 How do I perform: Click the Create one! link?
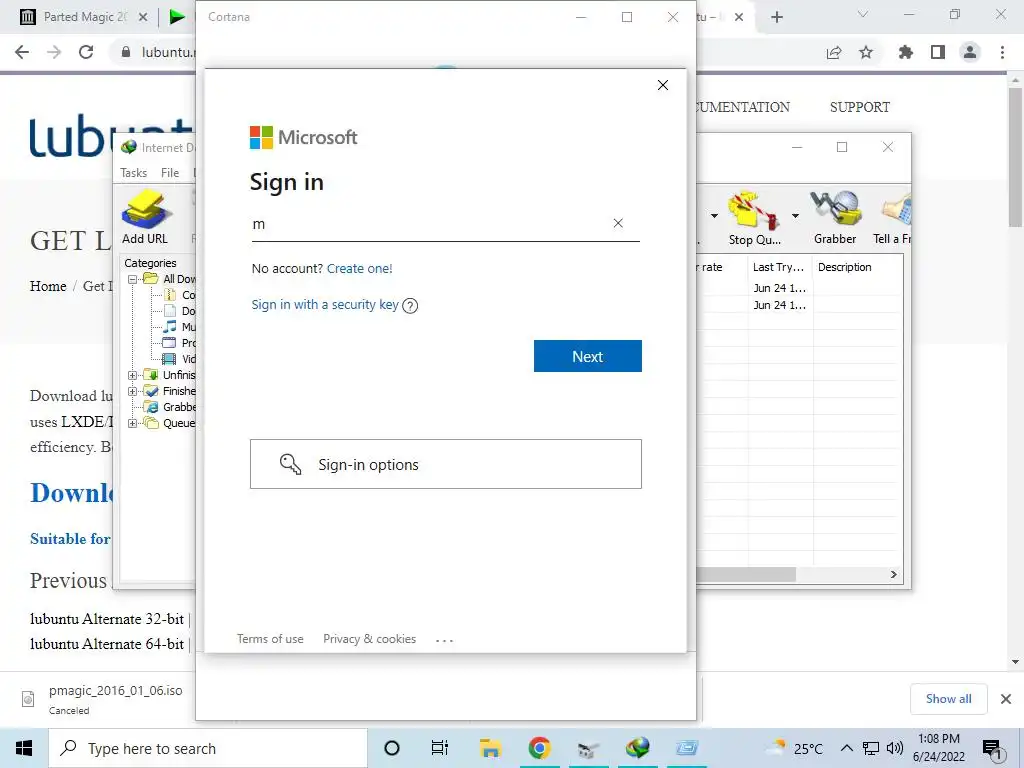[359, 268]
